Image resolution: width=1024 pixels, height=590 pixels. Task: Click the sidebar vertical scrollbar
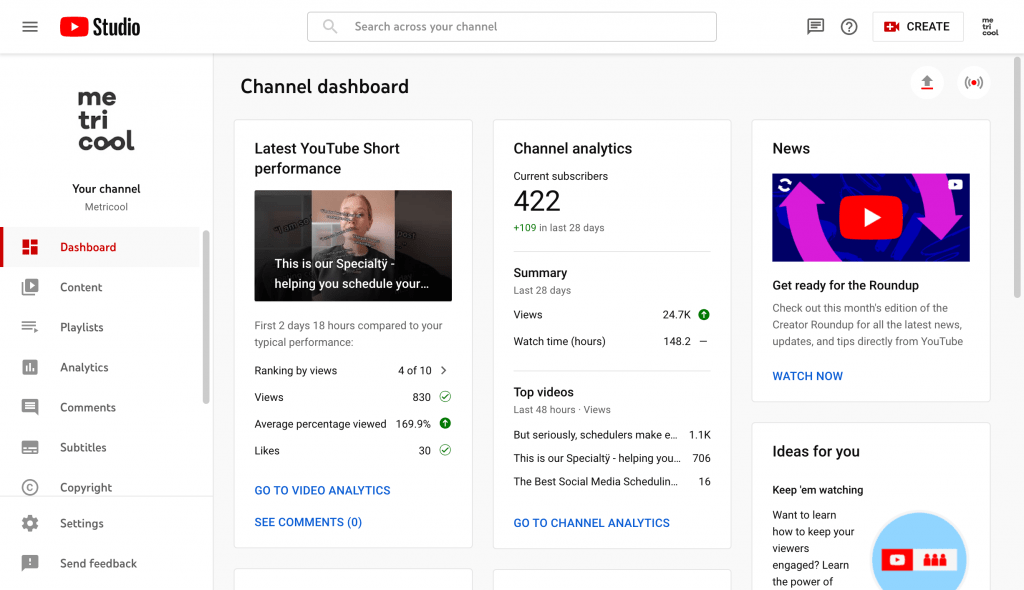coord(206,317)
